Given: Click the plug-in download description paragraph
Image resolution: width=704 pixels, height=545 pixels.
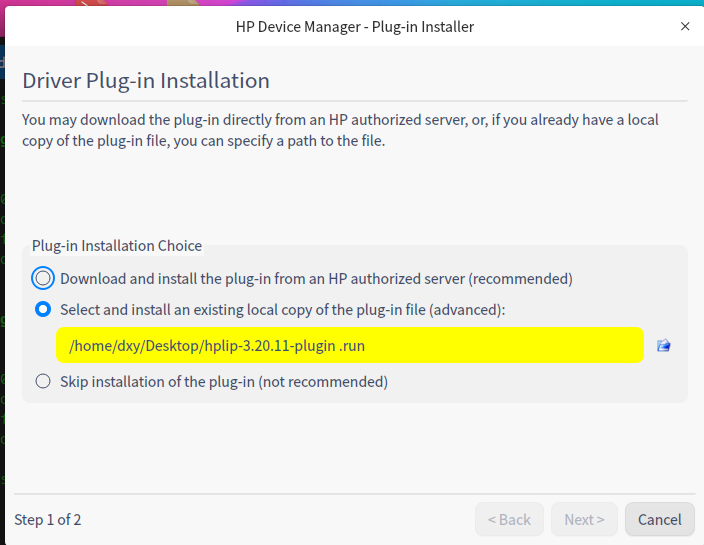Looking at the screenshot, I should (340, 130).
